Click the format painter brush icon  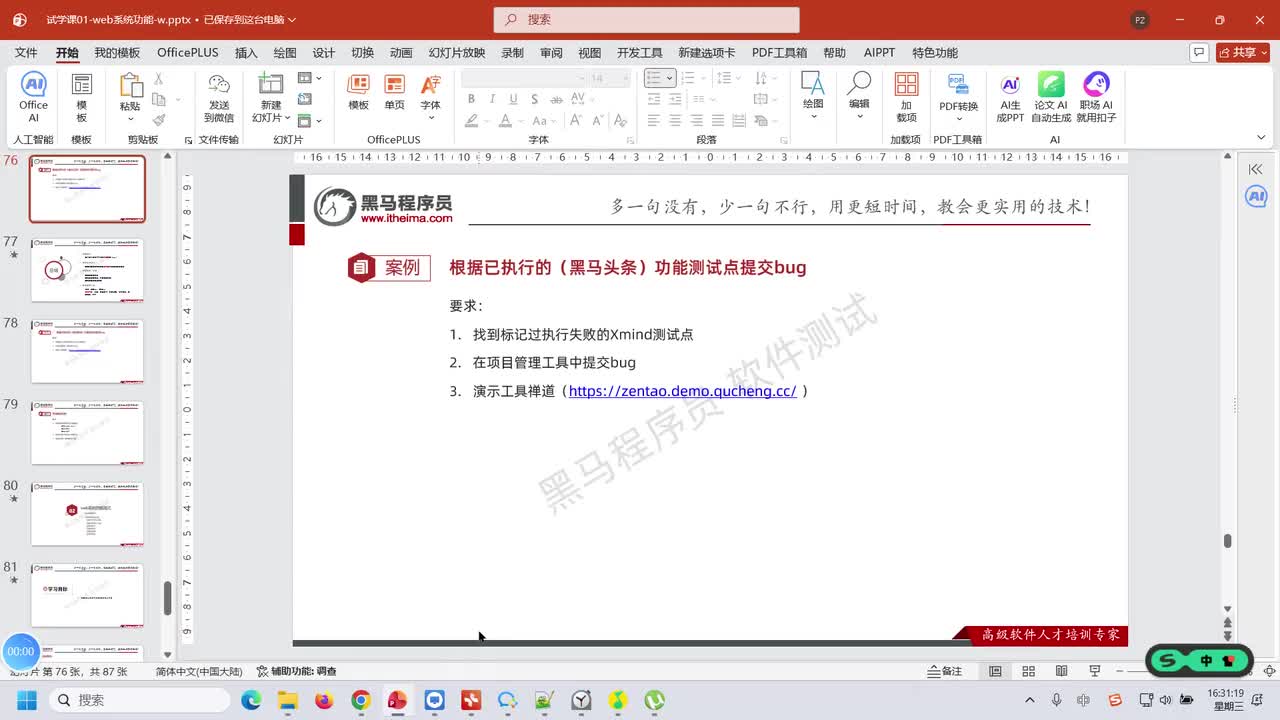pyautogui.click(x=158, y=119)
